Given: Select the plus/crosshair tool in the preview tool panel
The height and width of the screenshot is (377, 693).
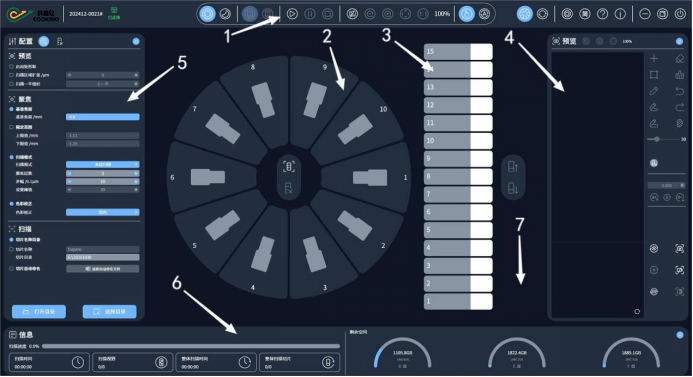Looking at the screenshot, I should pos(654,58).
